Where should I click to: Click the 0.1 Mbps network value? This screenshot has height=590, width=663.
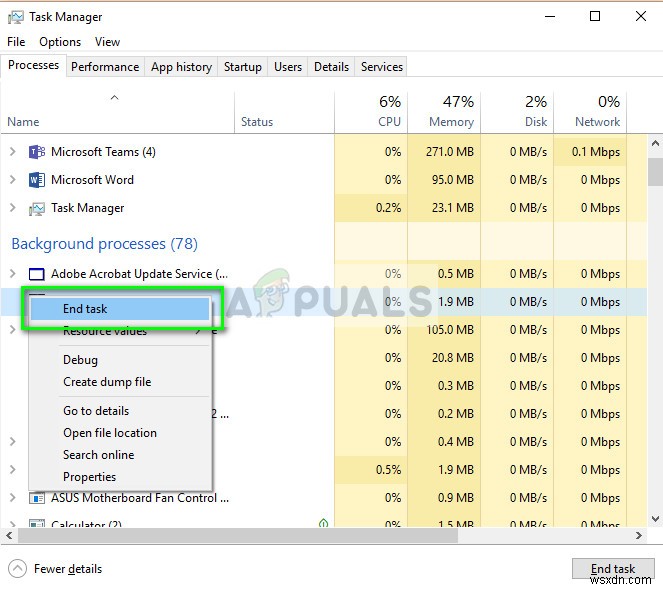tap(596, 152)
